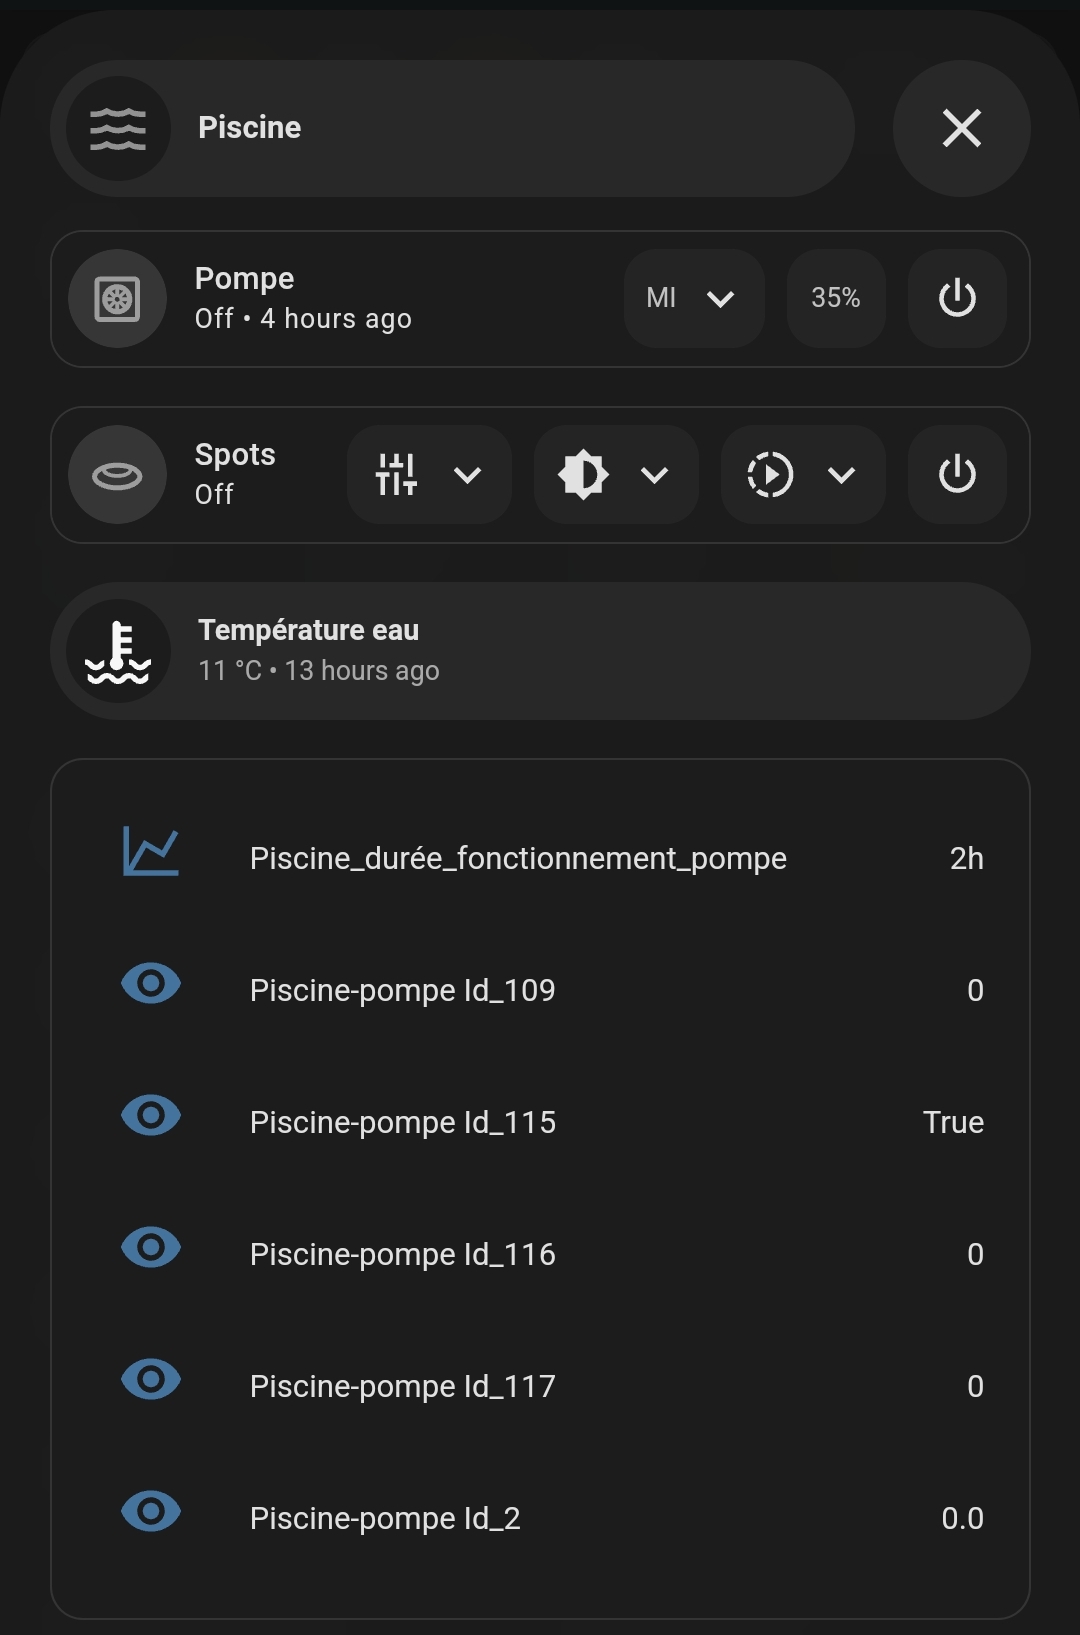This screenshot has height=1635, width=1080.
Task: Click the eye icon beside Piscine-pompe Id_109
Action: 151,984
